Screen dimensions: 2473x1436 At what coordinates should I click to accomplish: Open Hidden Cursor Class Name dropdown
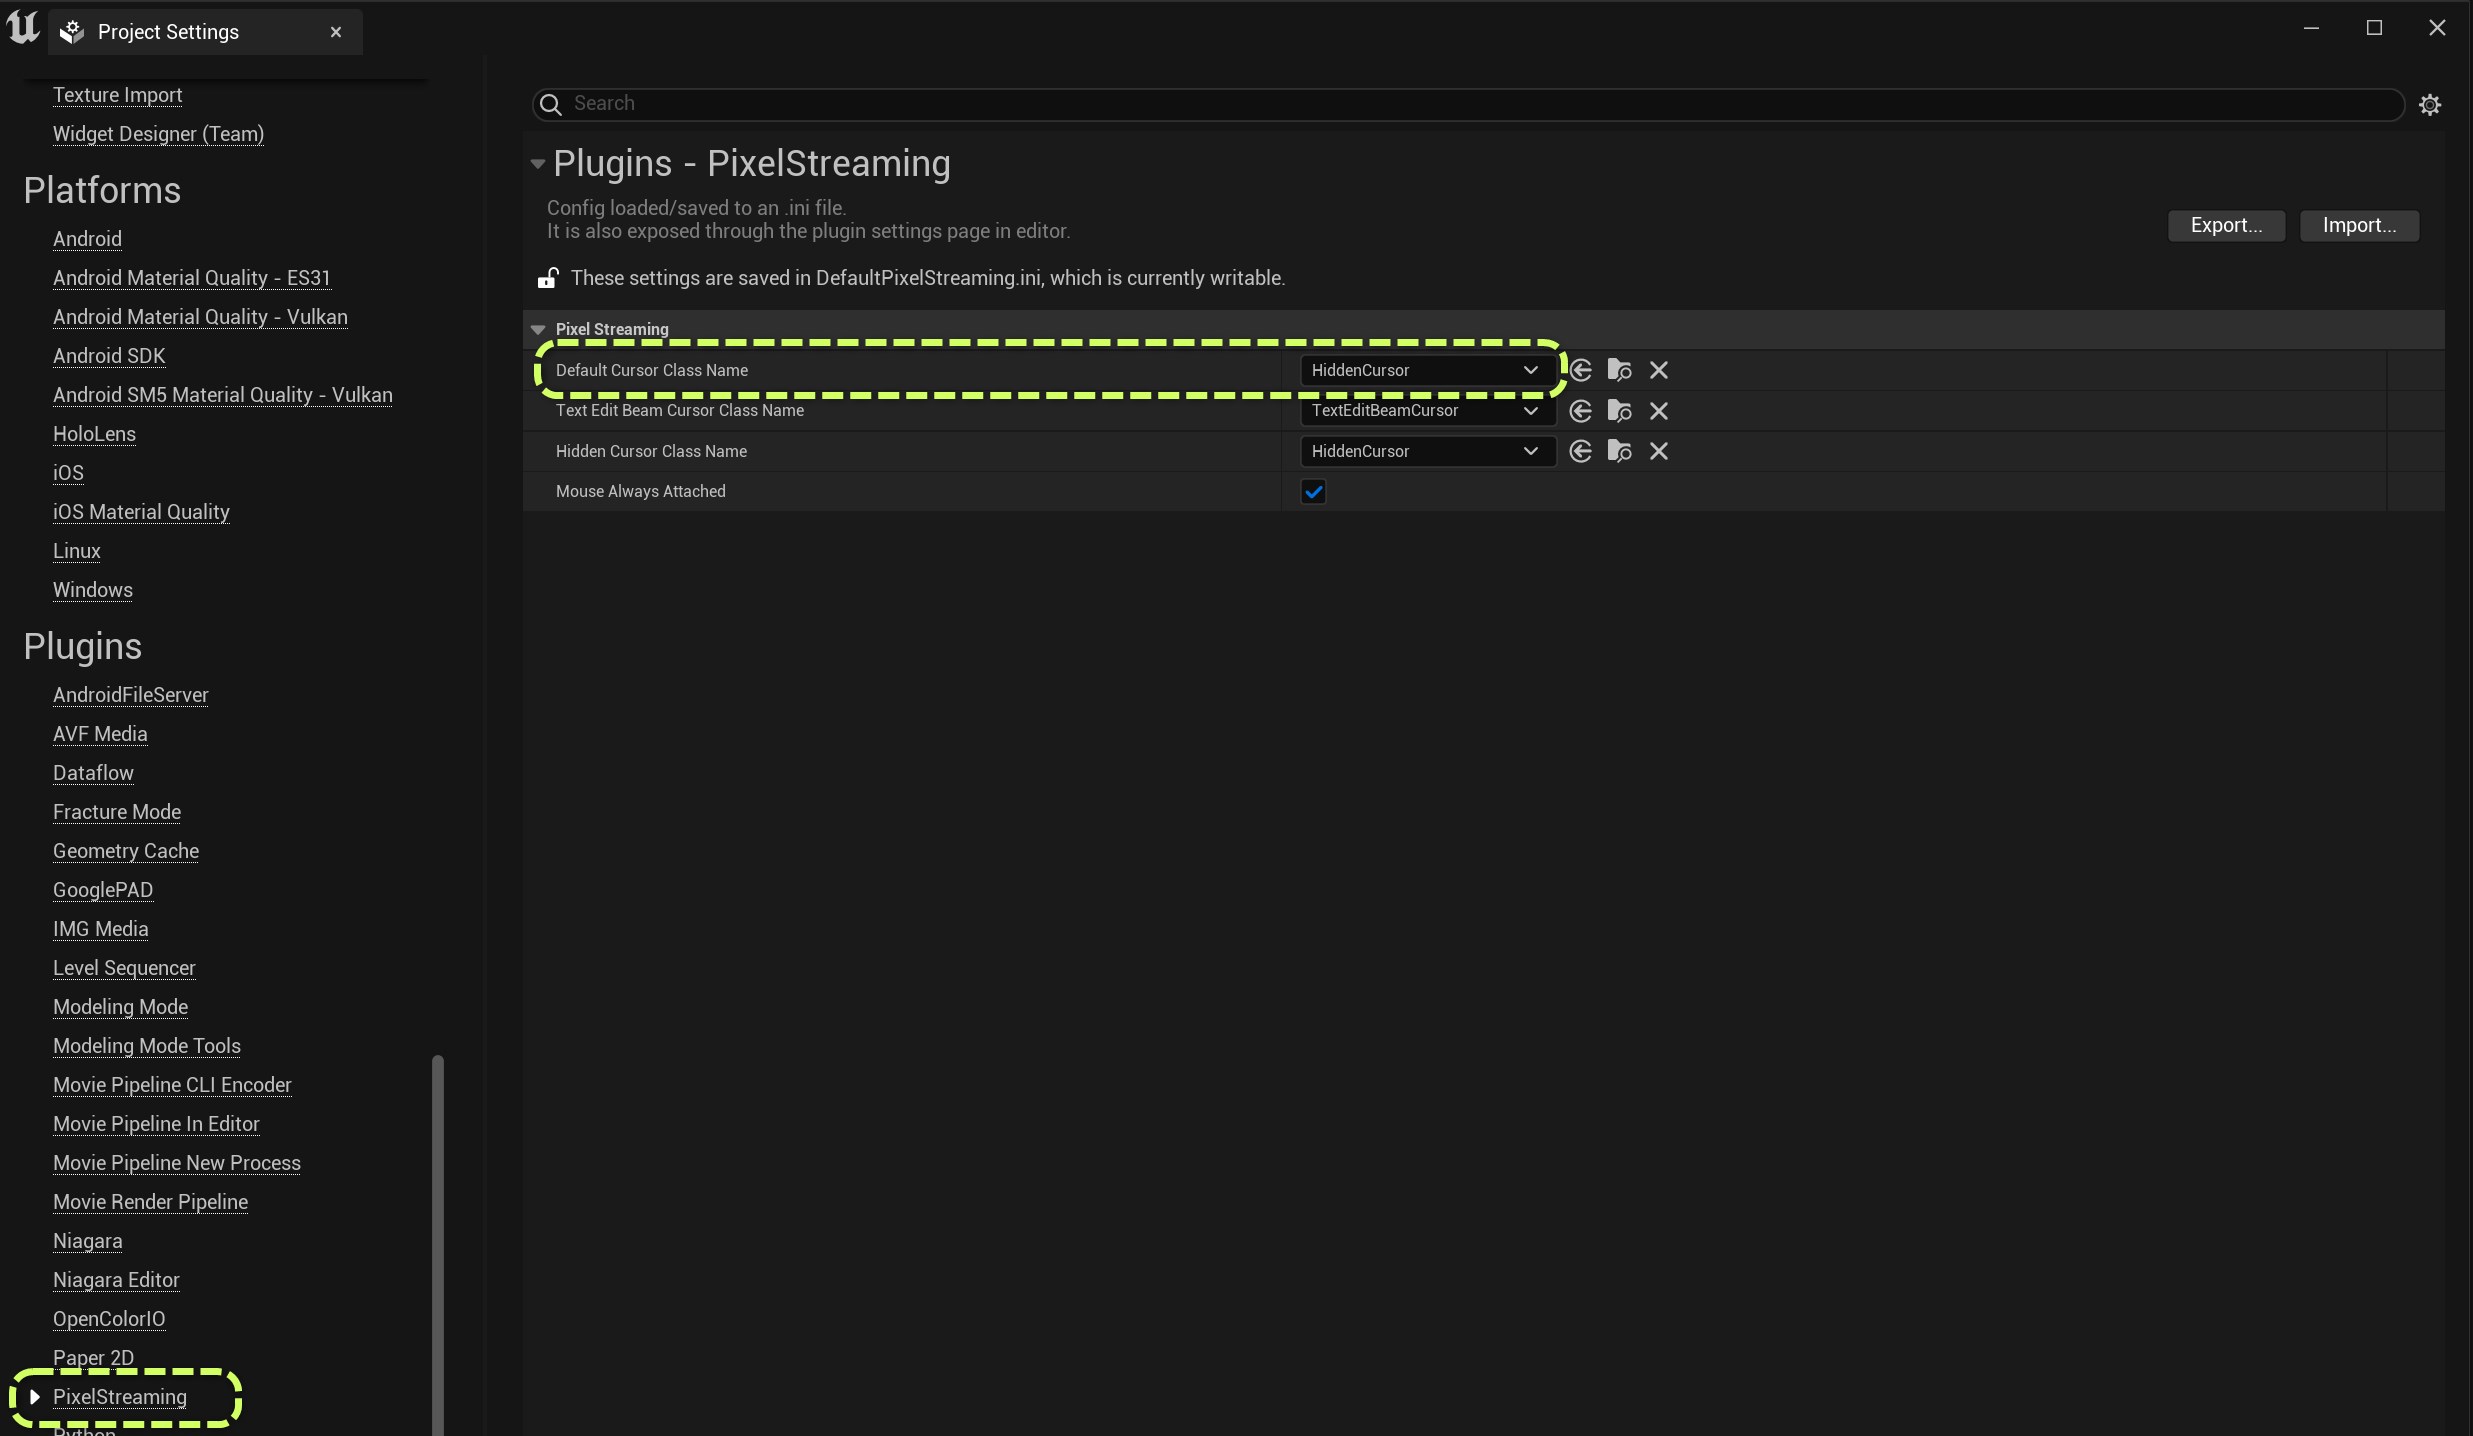pyautogui.click(x=1427, y=451)
